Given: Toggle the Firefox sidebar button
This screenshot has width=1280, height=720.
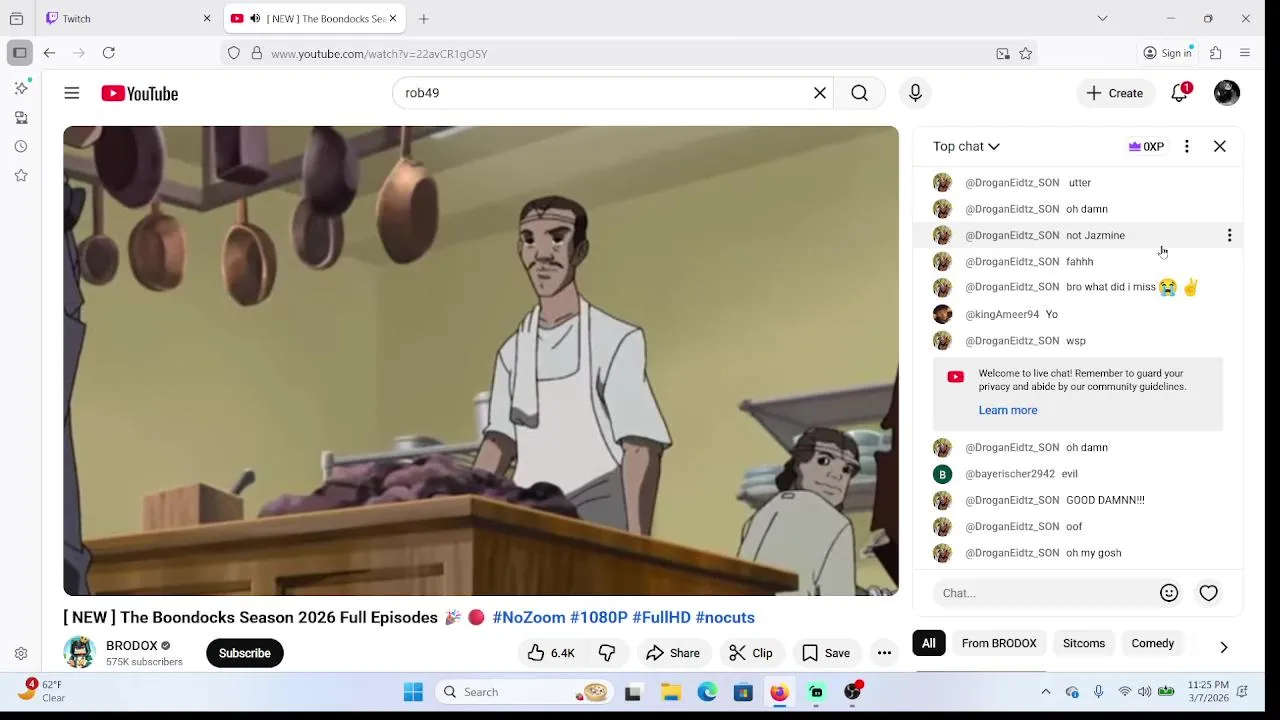Looking at the screenshot, I should click(19, 53).
